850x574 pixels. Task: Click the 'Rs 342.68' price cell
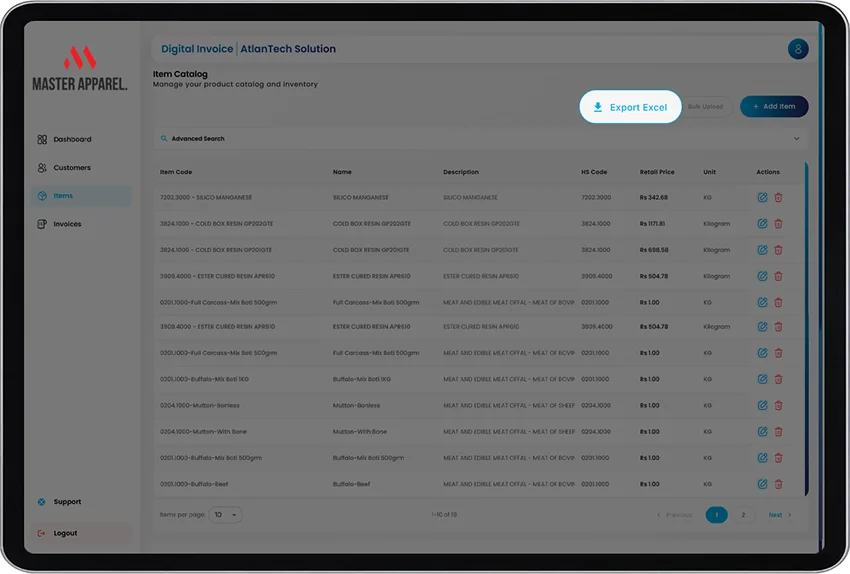coord(654,197)
